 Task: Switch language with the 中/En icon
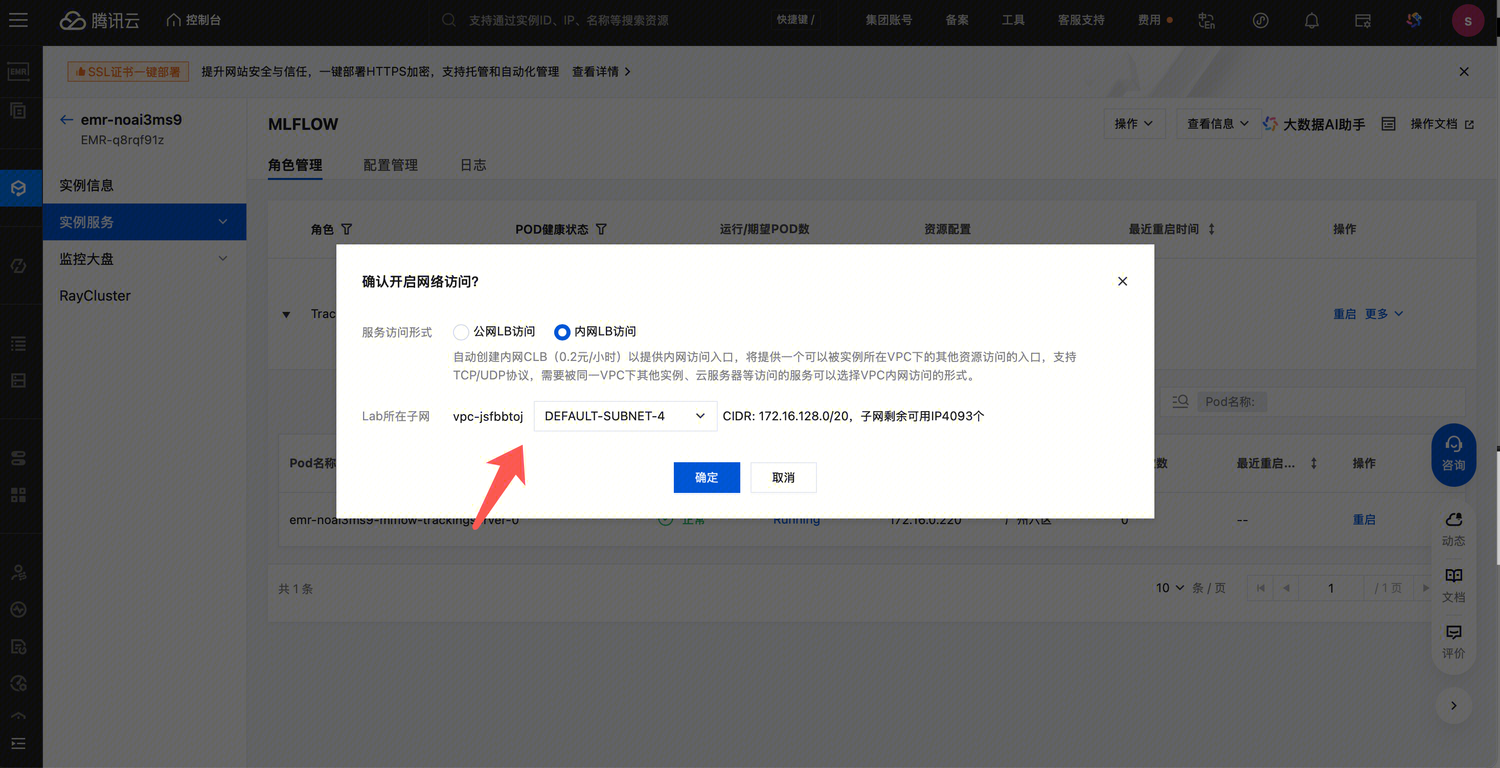(x=1207, y=20)
